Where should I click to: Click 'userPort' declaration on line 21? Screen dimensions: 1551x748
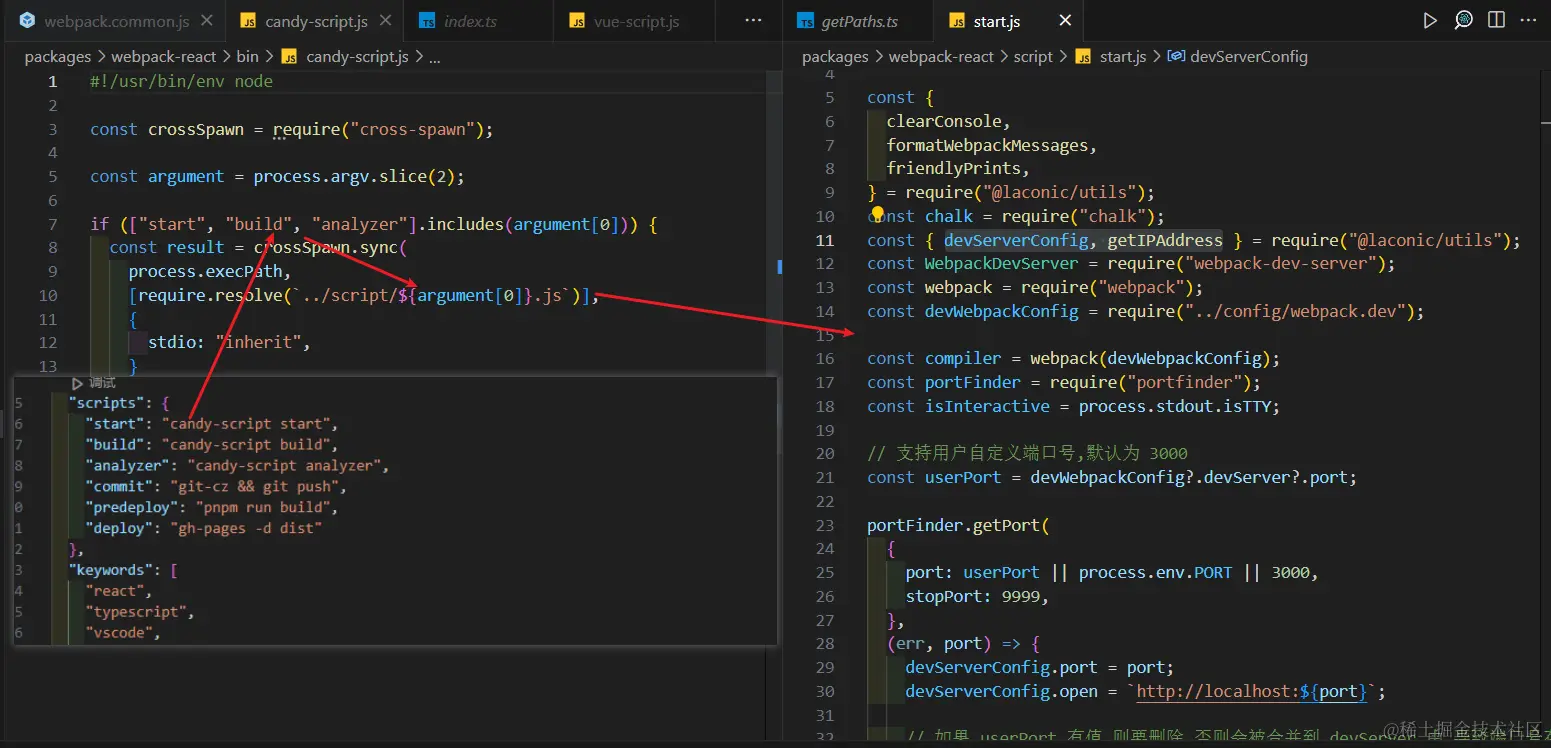pos(962,477)
